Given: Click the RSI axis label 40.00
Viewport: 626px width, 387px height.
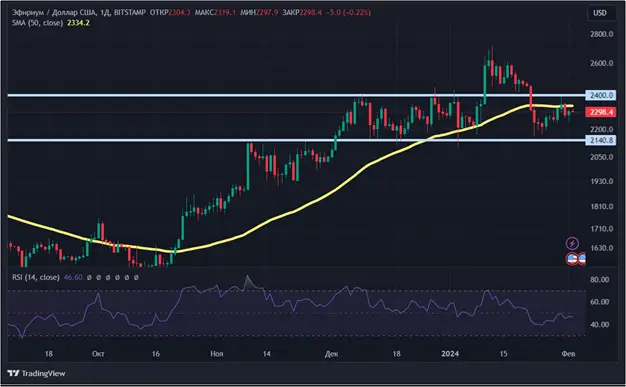Looking at the screenshot, I should point(600,324).
